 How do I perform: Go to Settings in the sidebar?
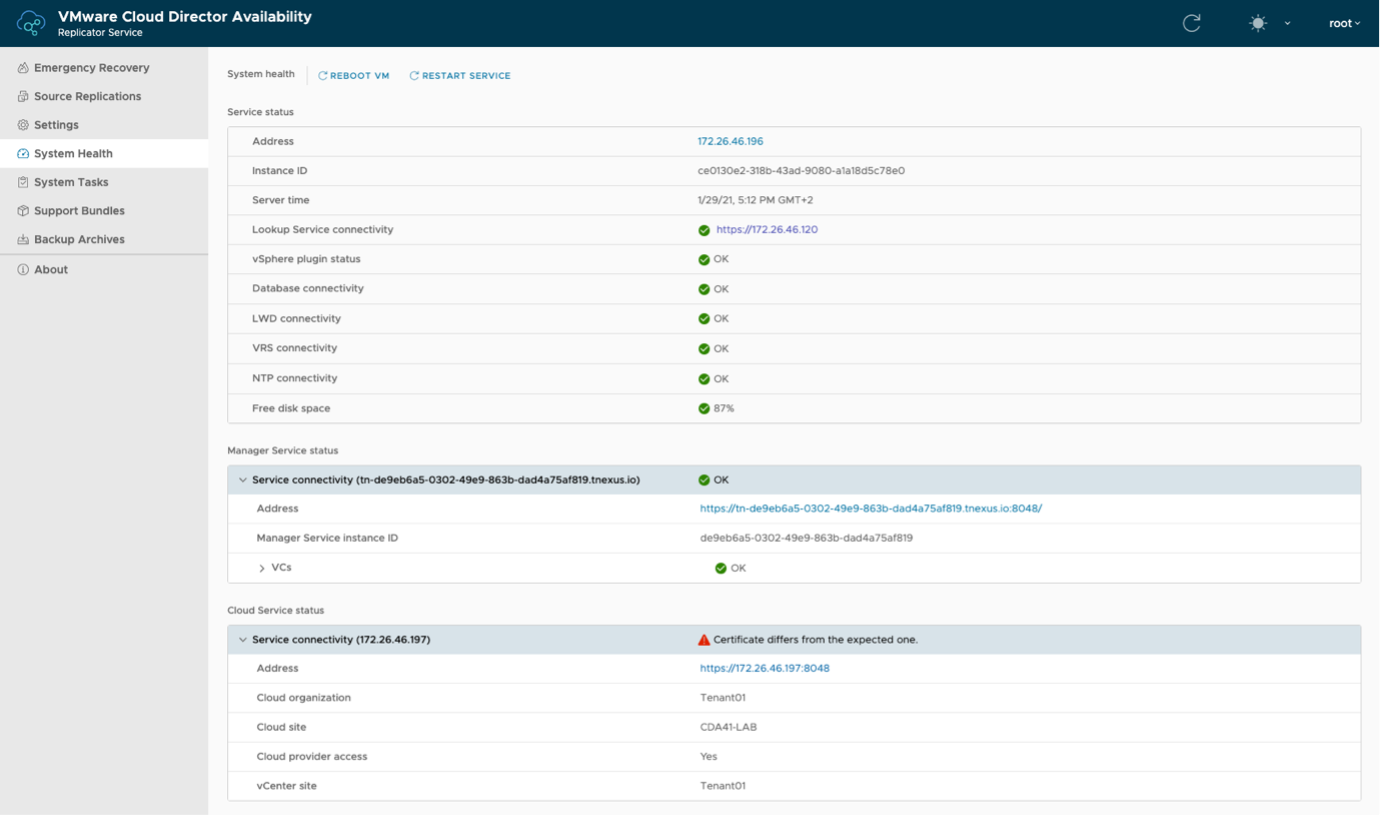tap(56, 125)
